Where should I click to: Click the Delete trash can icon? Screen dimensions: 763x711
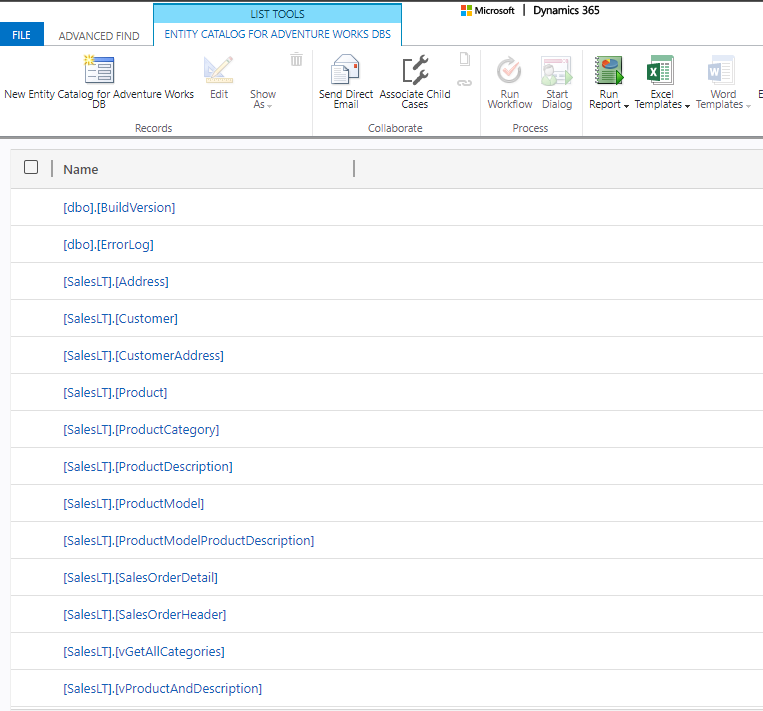296,59
